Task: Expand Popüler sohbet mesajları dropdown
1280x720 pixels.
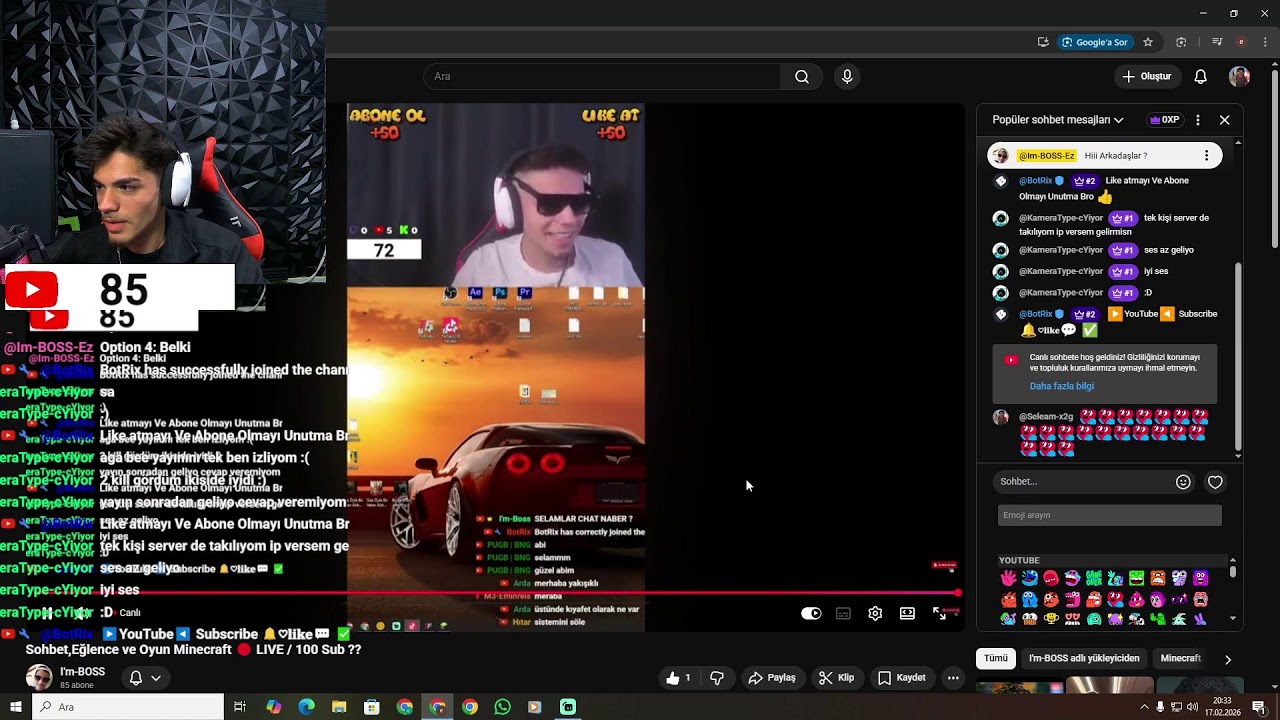Action: pos(1058,120)
